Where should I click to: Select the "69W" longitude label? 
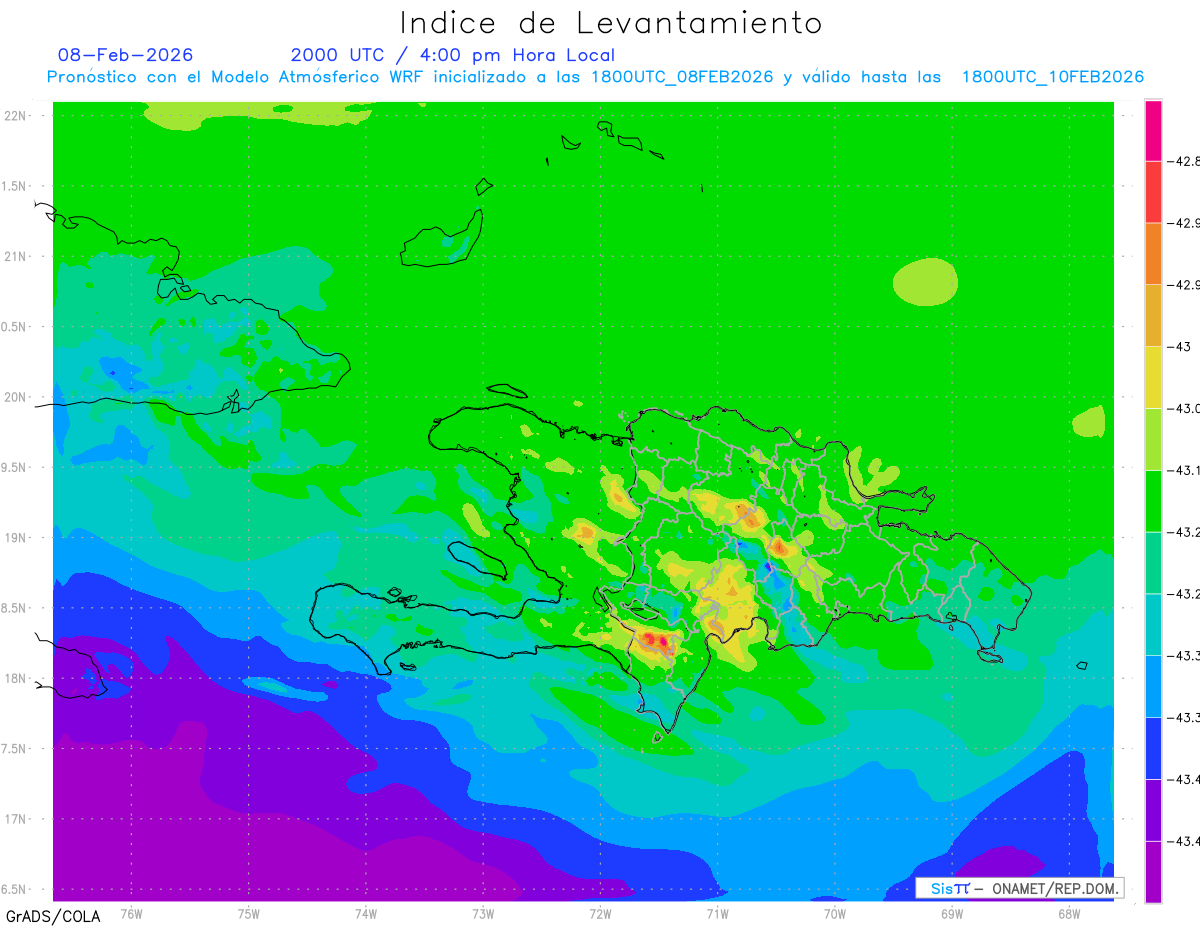pyautogui.click(x=952, y=914)
